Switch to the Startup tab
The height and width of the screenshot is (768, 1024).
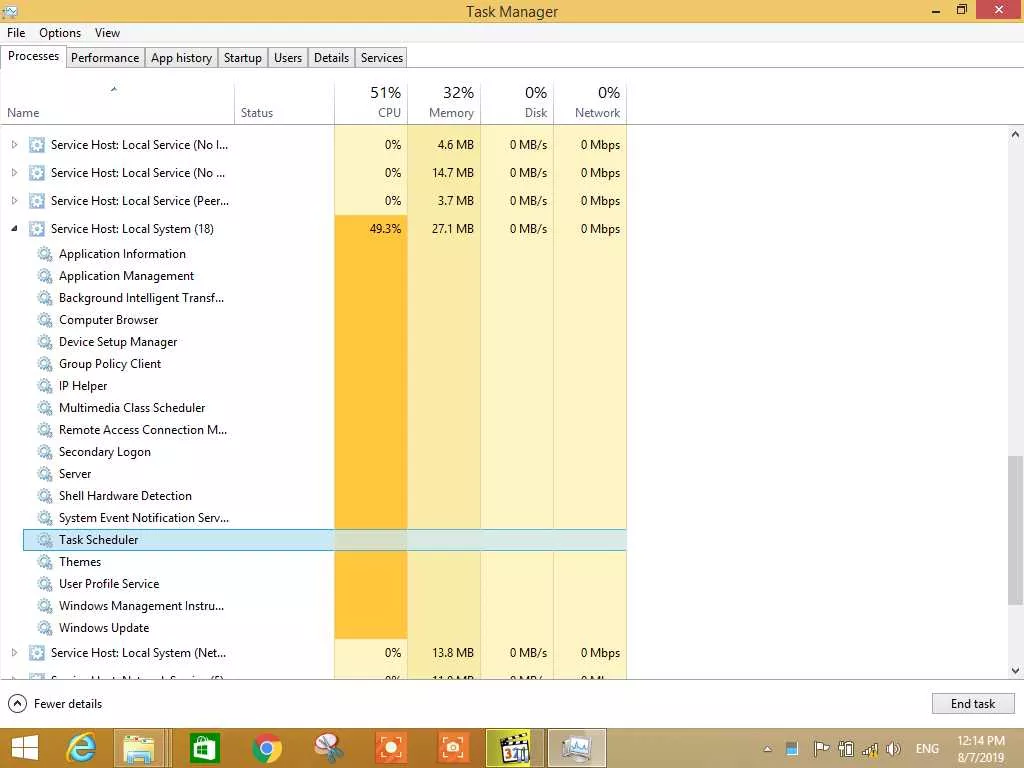click(243, 58)
